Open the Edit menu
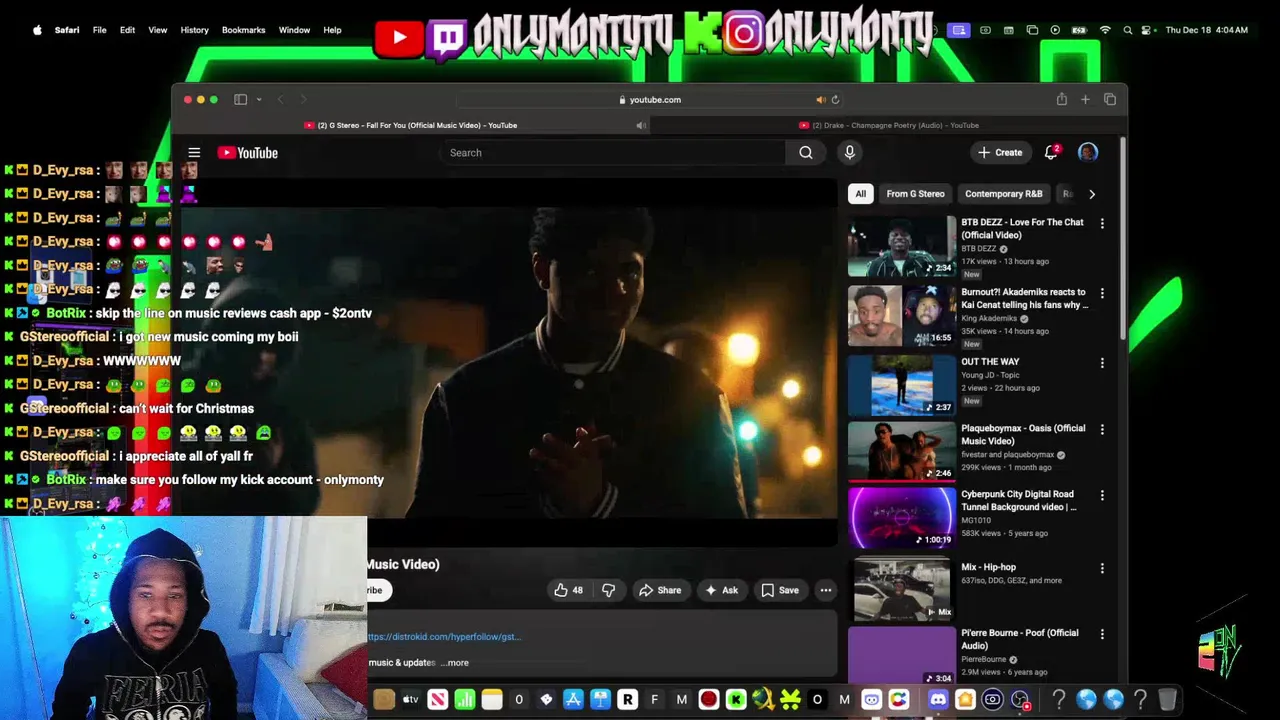 [128, 30]
